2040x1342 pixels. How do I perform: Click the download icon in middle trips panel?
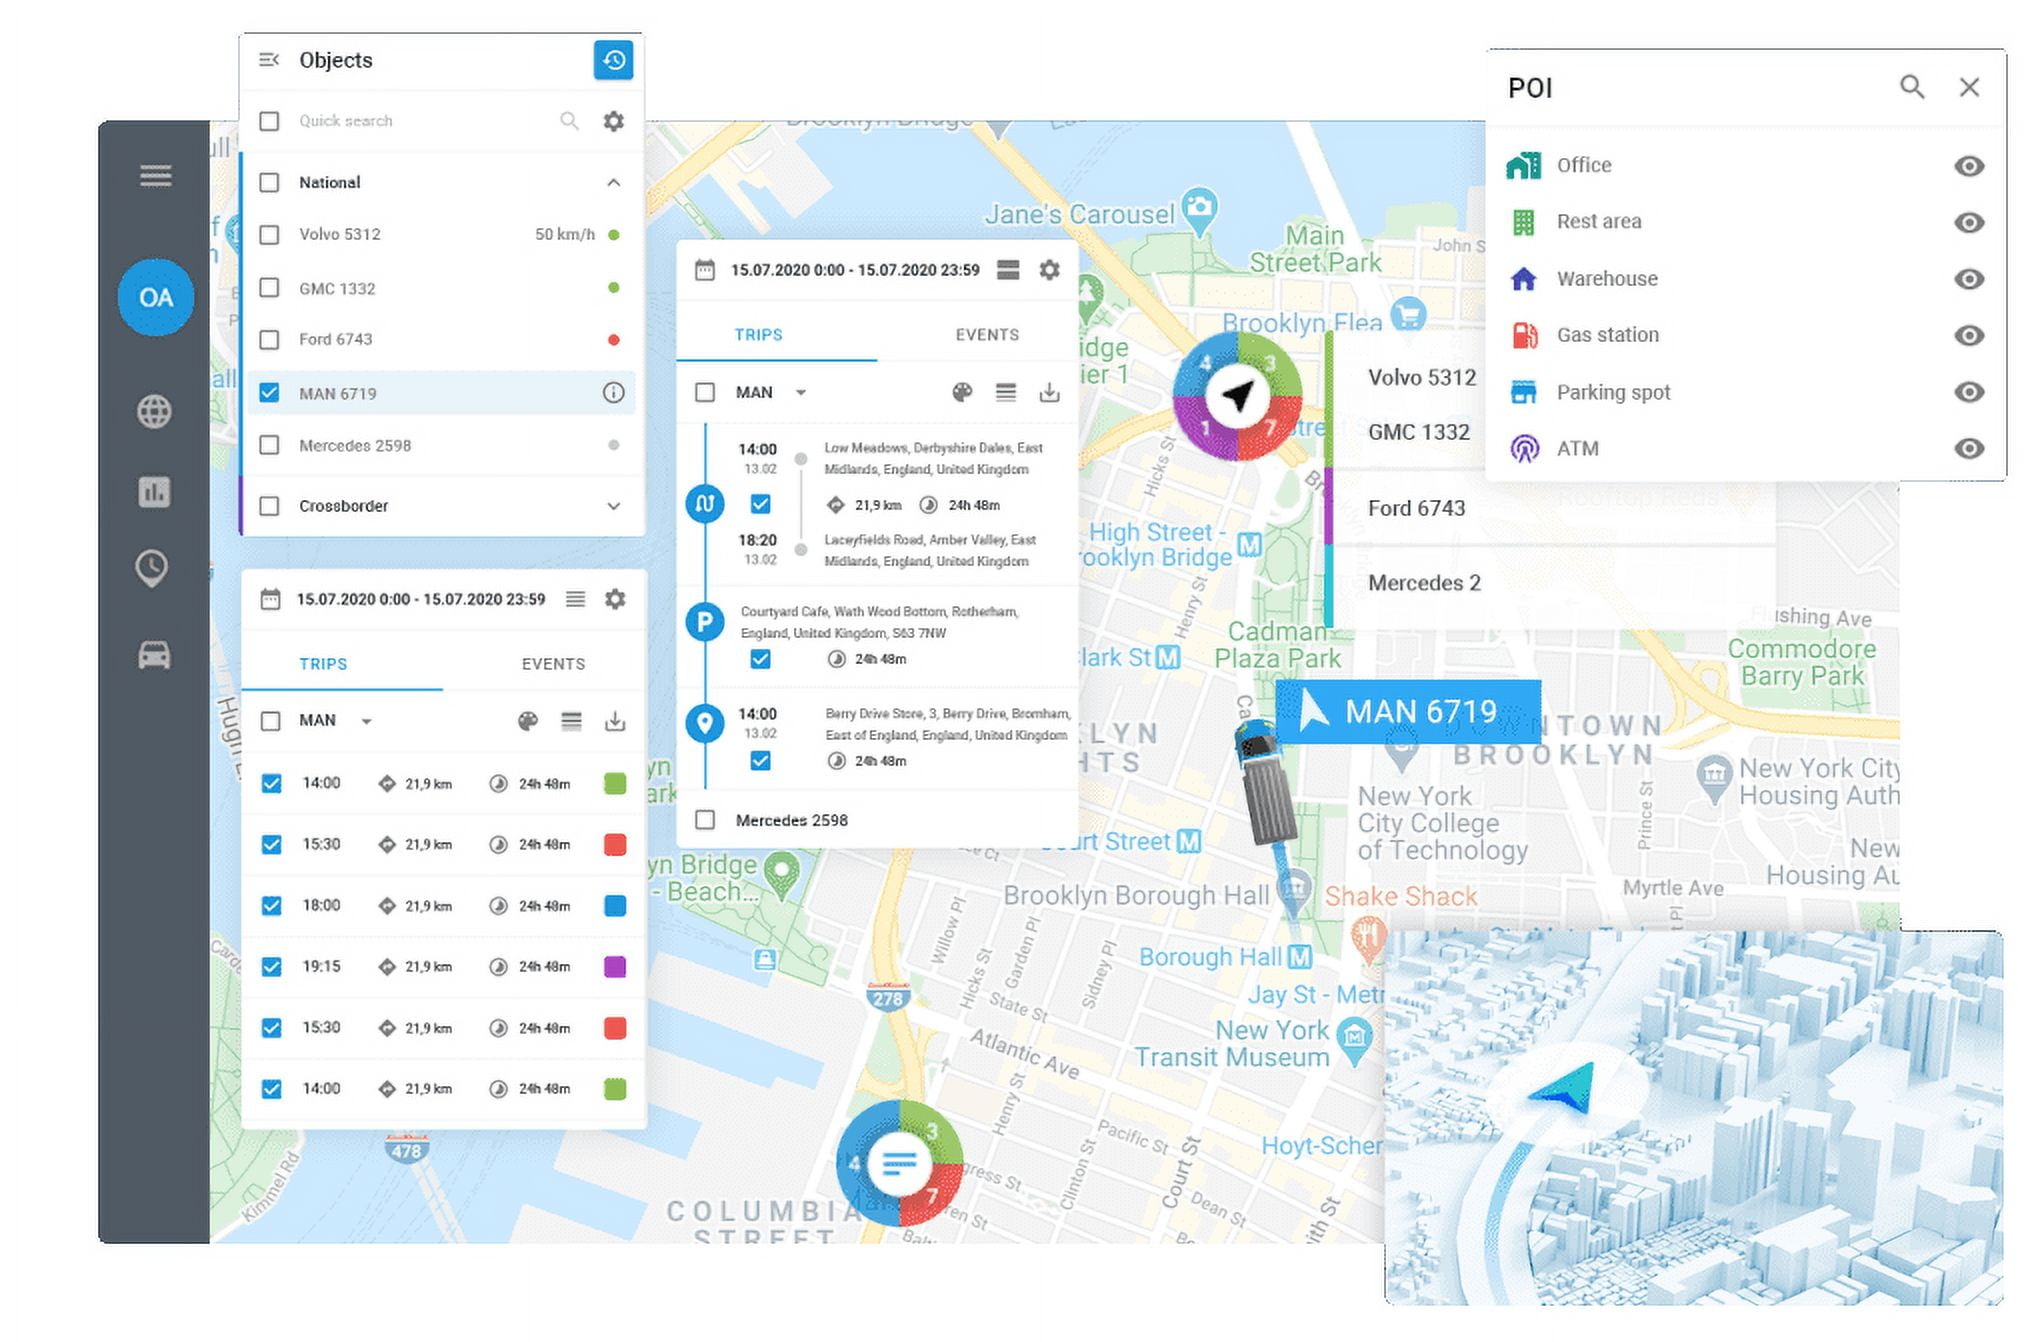tap(1049, 393)
